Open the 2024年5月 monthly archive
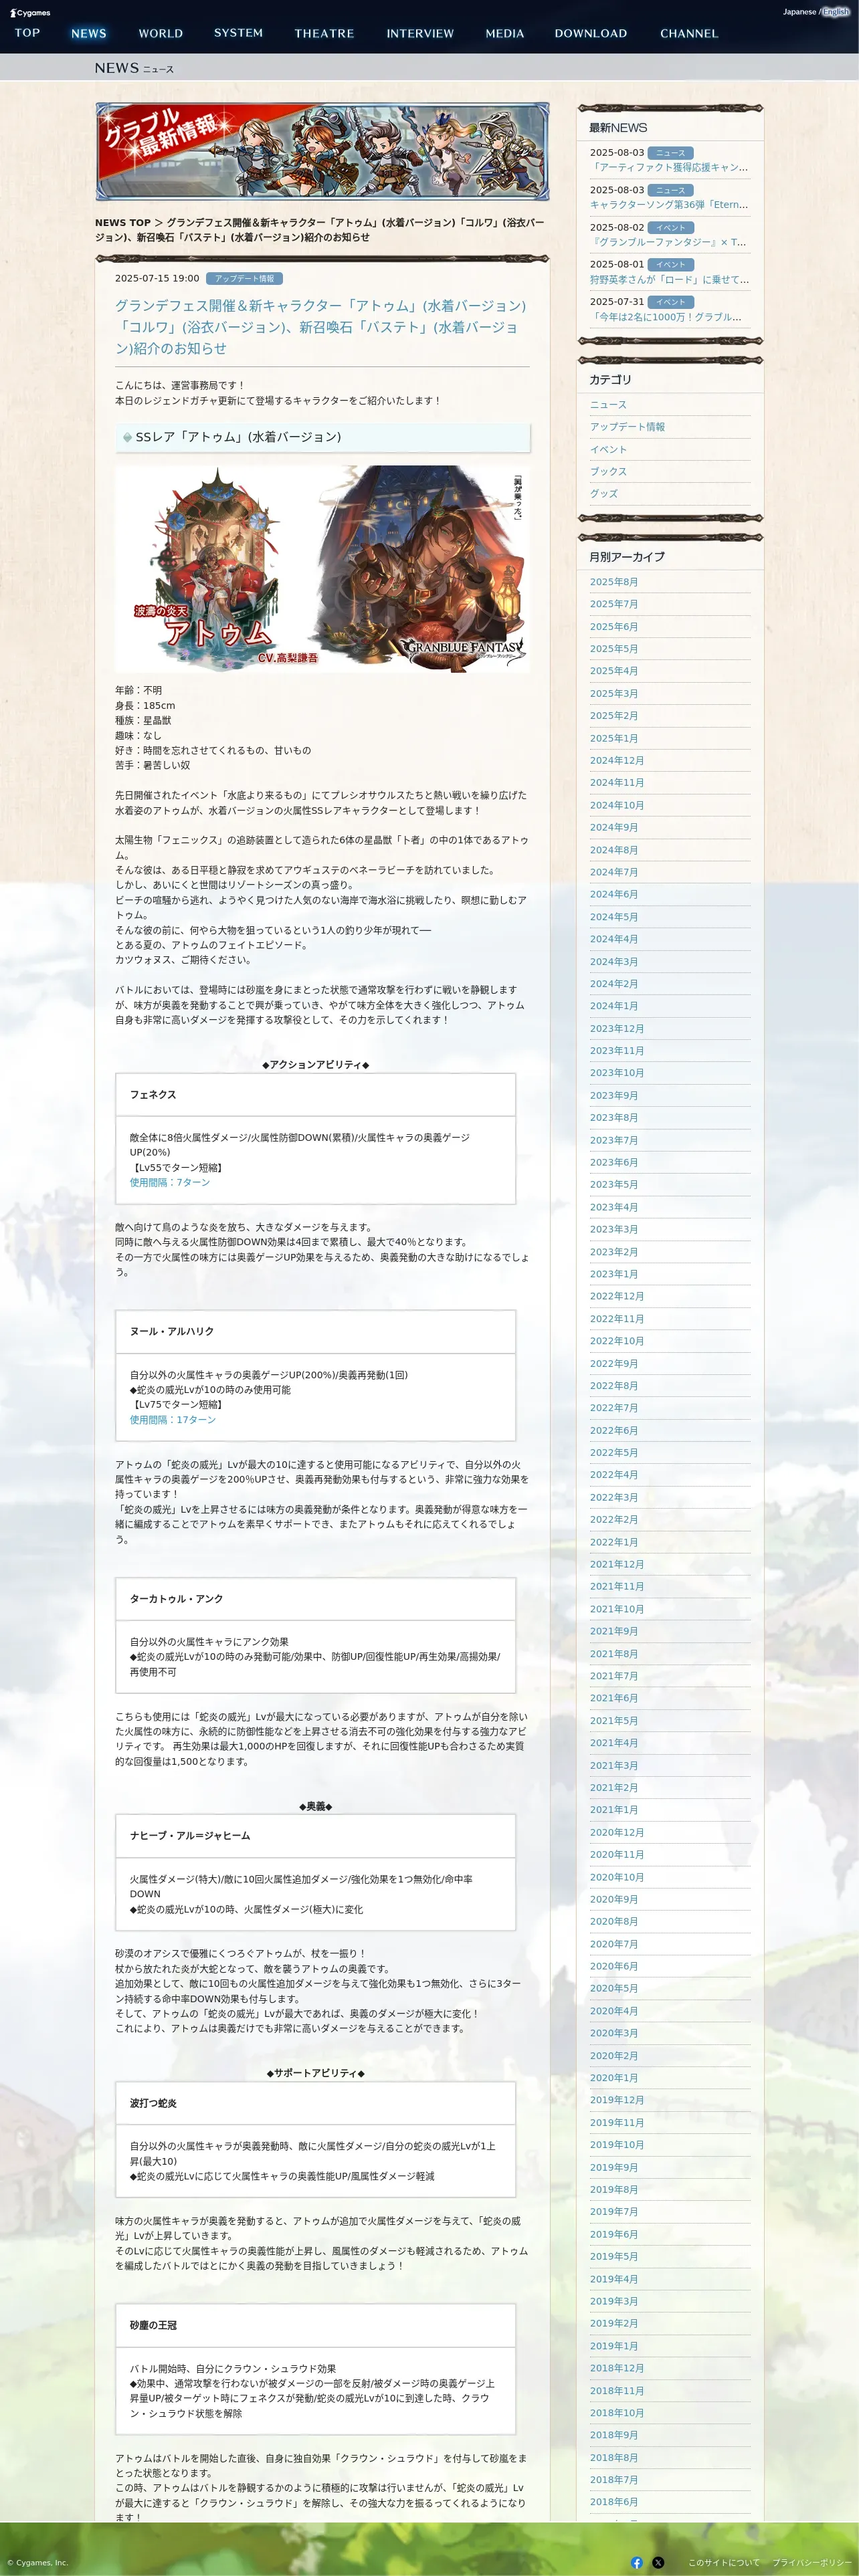Image resolution: width=859 pixels, height=2576 pixels. click(x=613, y=917)
